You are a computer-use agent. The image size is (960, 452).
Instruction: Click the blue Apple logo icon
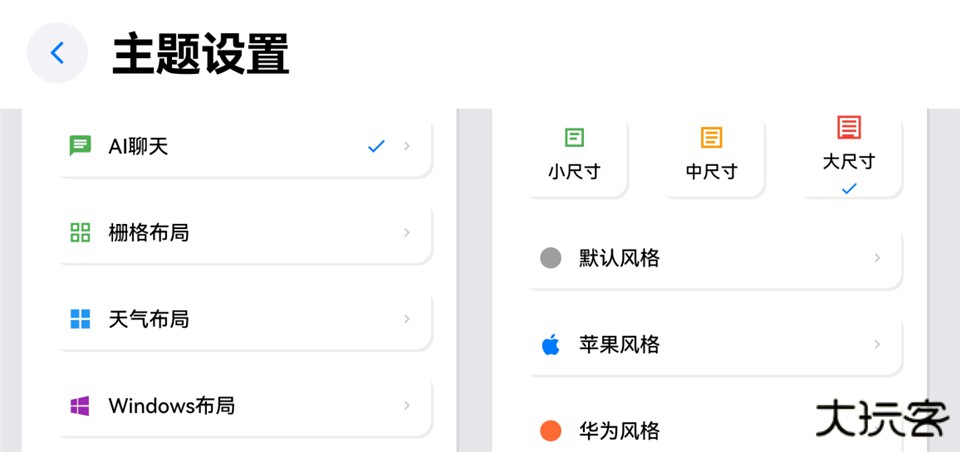pyautogui.click(x=550, y=345)
